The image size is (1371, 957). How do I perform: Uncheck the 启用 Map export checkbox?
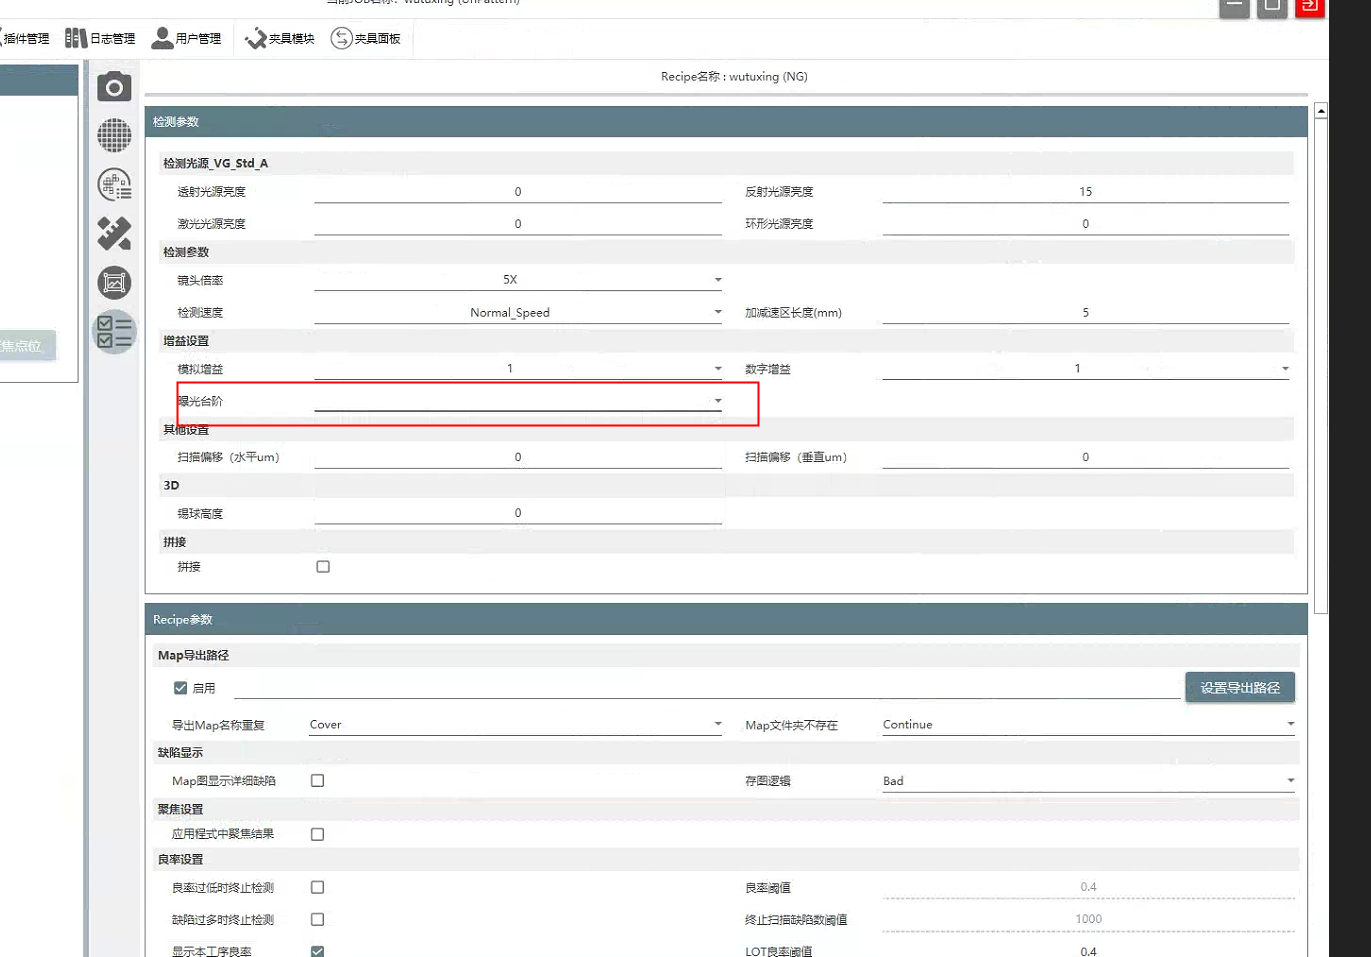tap(181, 688)
